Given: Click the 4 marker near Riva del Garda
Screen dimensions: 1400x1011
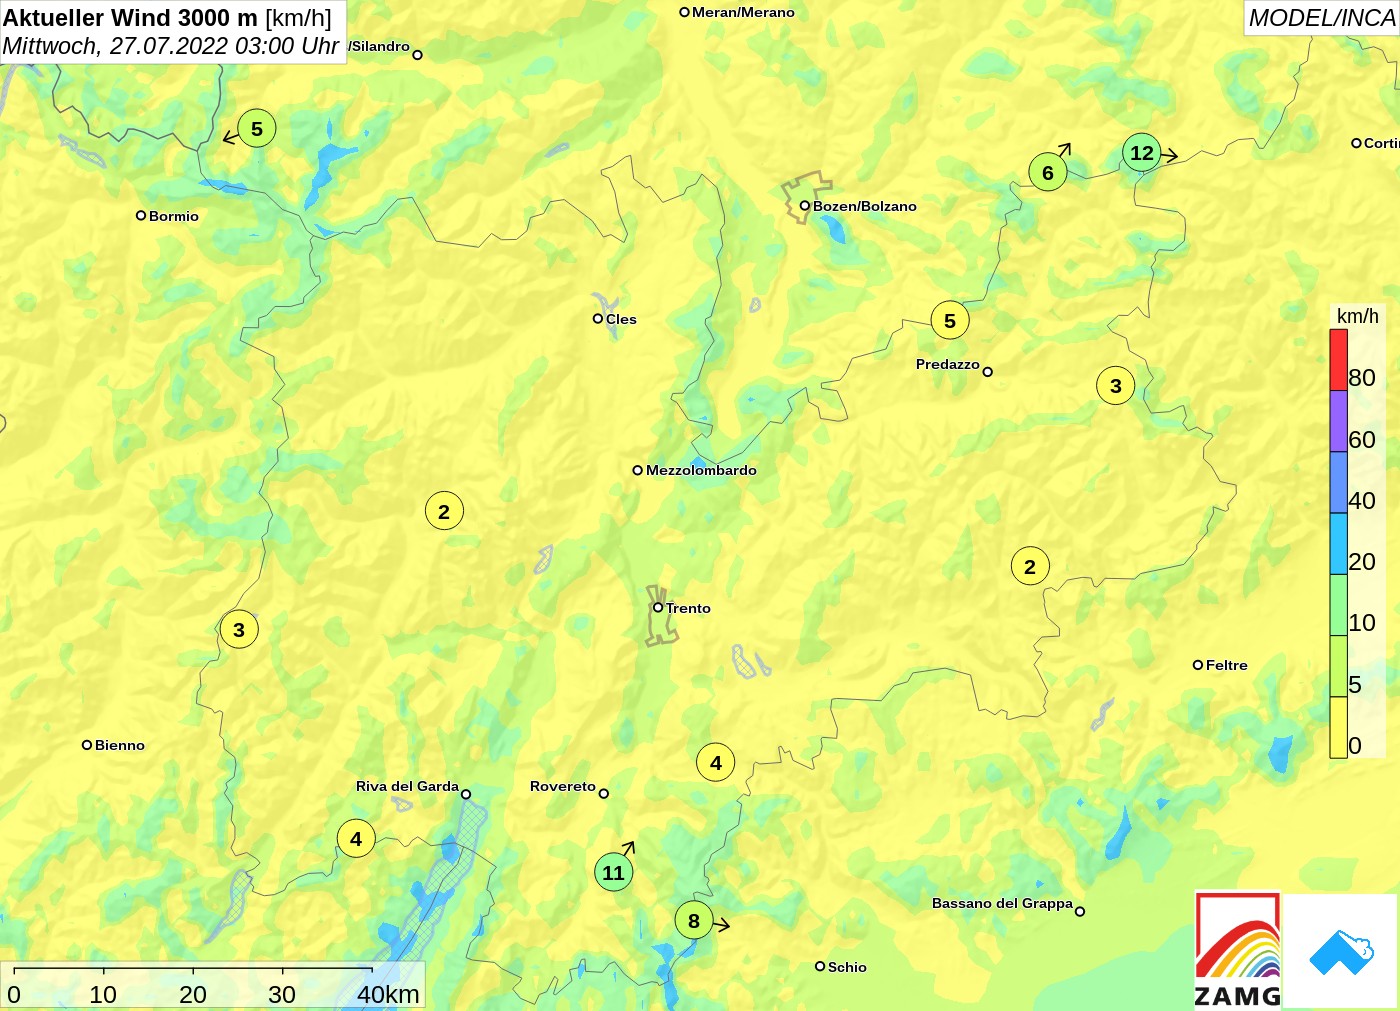Looking at the screenshot, I should tap(356, 839).
